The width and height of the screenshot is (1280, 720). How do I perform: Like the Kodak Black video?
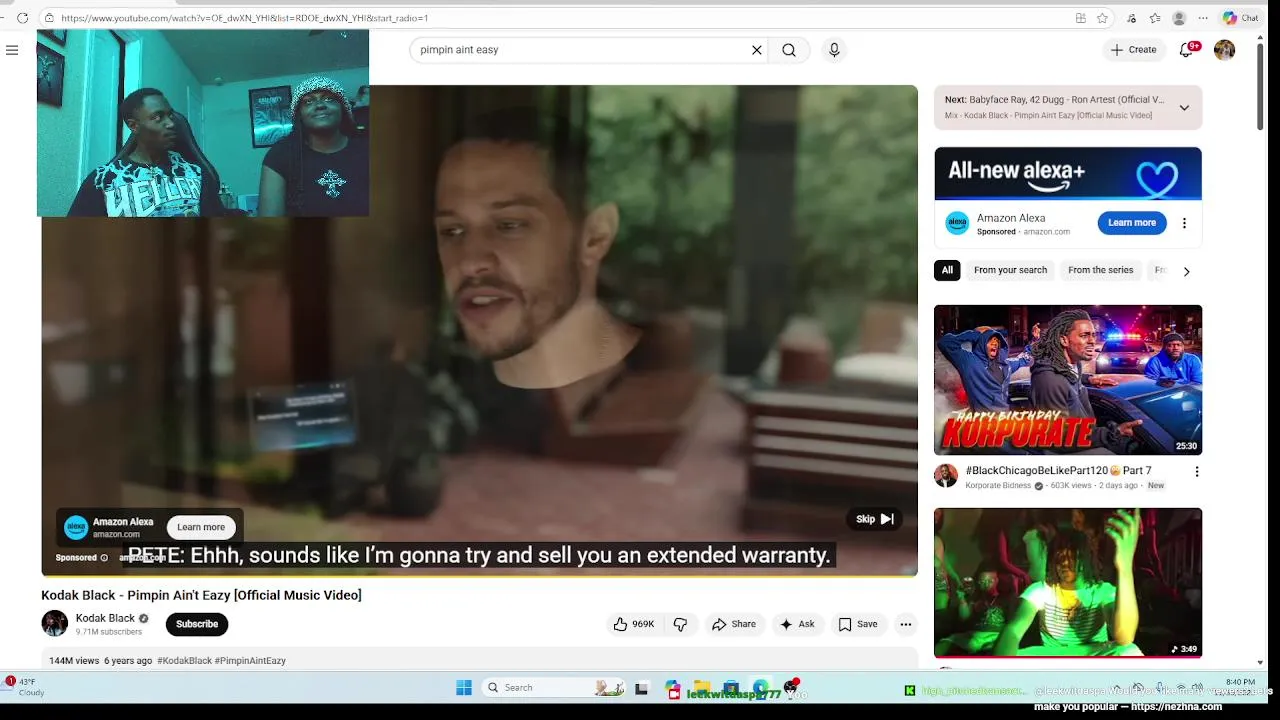tap(634, 624)
